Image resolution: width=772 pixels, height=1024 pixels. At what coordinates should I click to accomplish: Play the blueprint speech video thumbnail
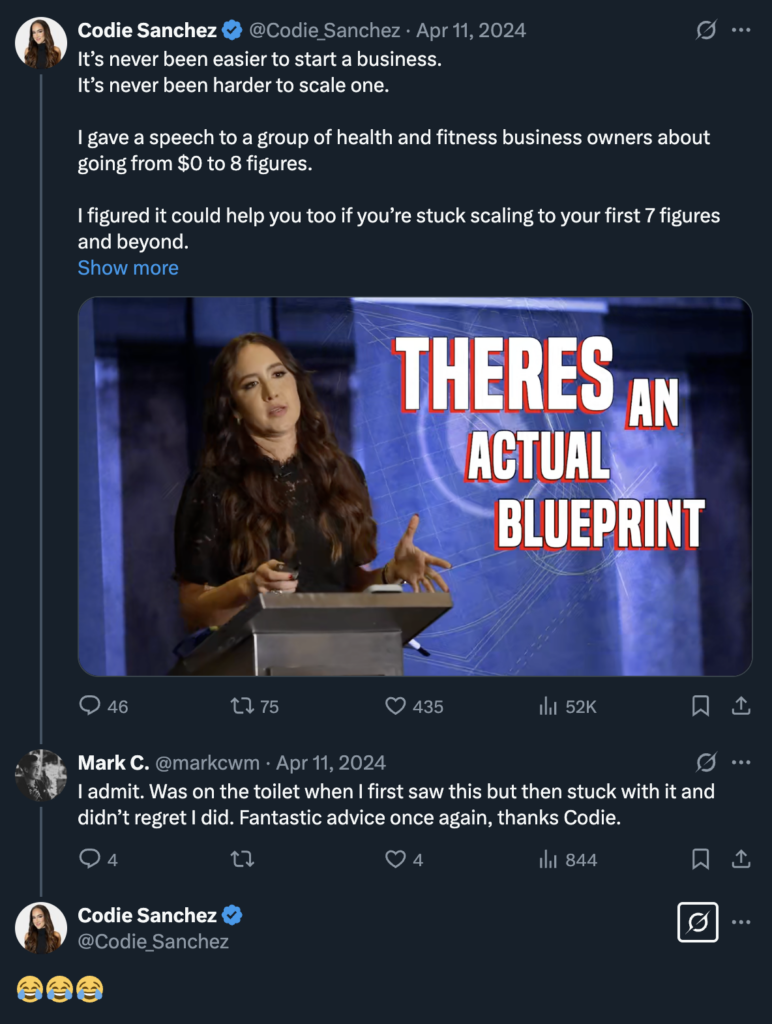point(413,486)
